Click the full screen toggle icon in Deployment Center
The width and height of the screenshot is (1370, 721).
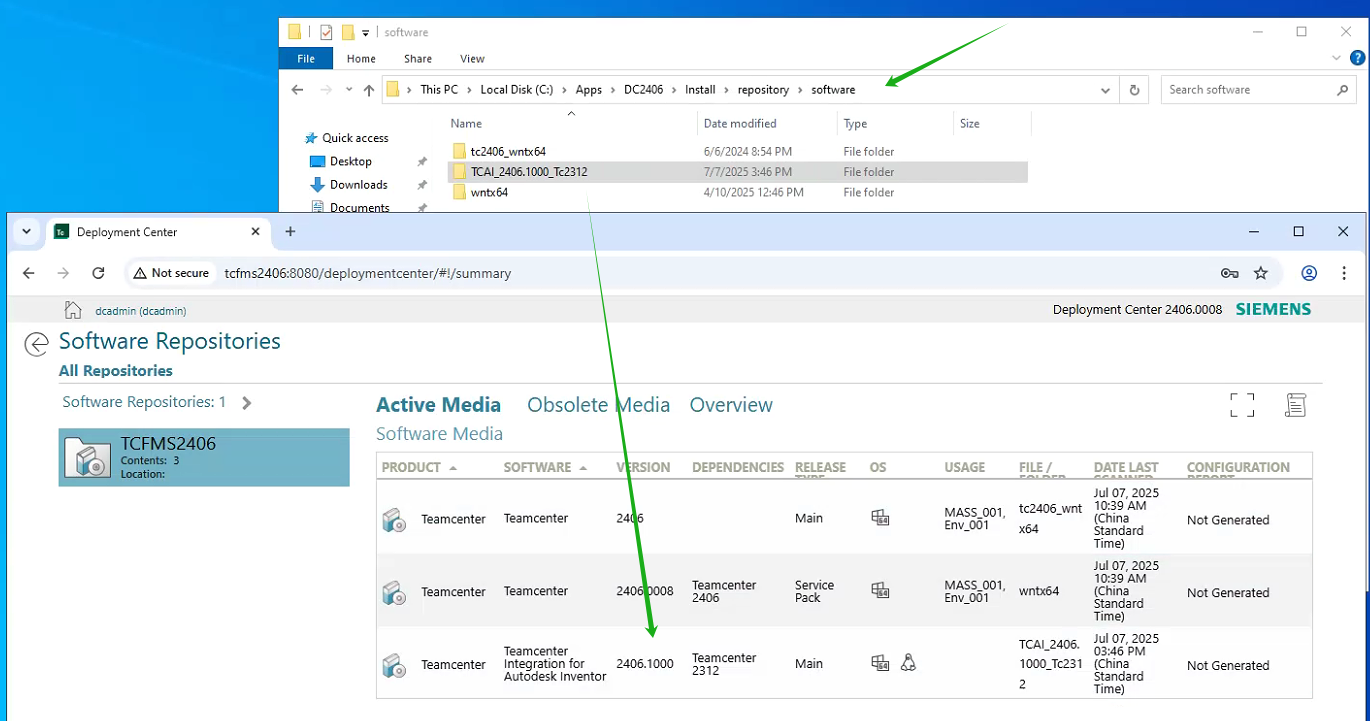click(1242, 405)
